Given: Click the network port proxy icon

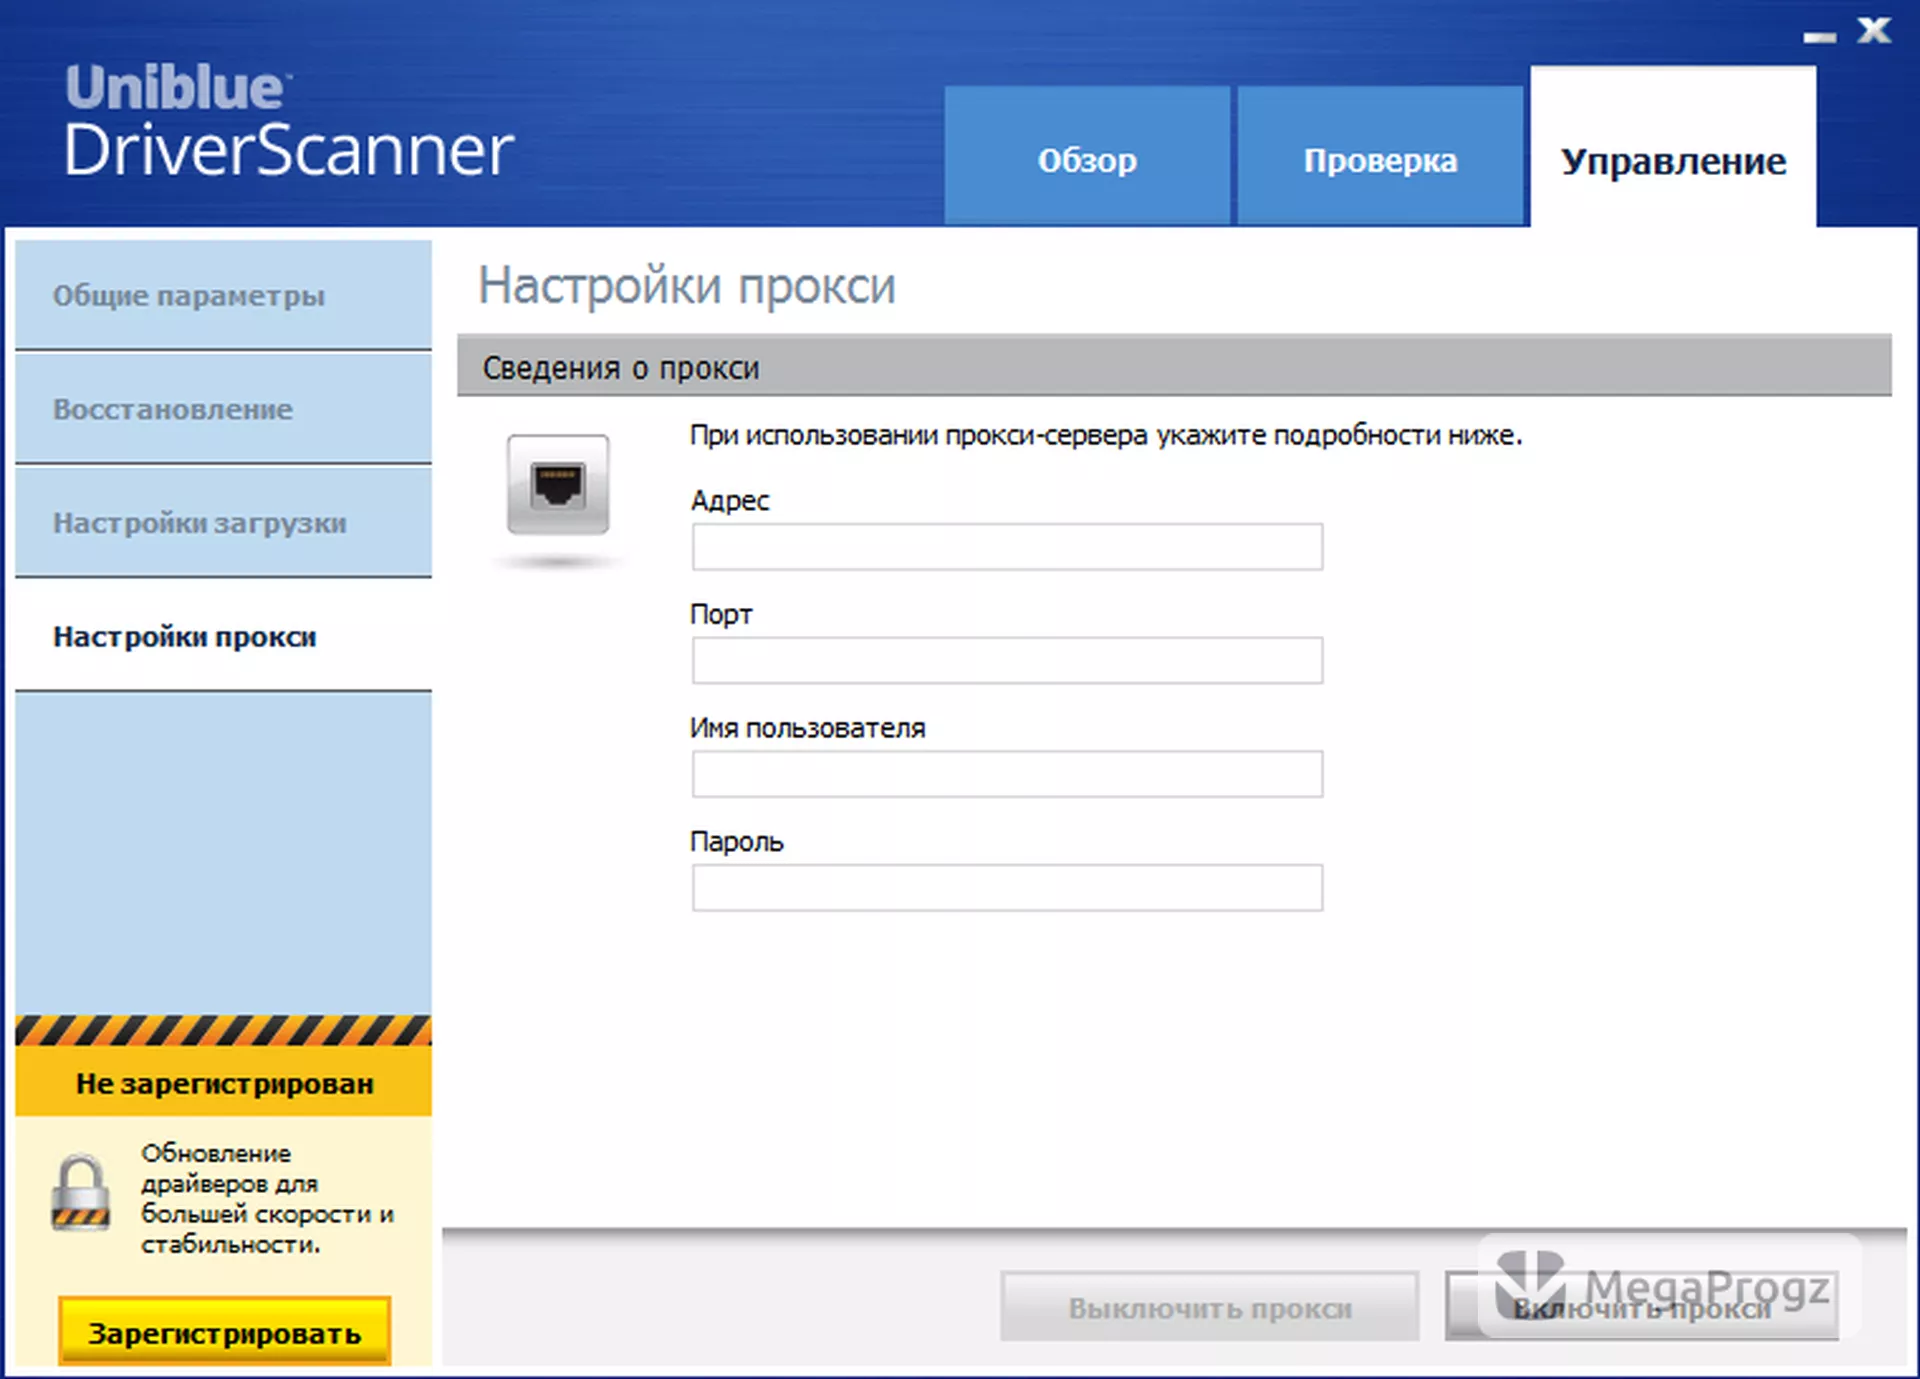Looking at the screenshot, I should pyautogui.click(x=557, y=485).
